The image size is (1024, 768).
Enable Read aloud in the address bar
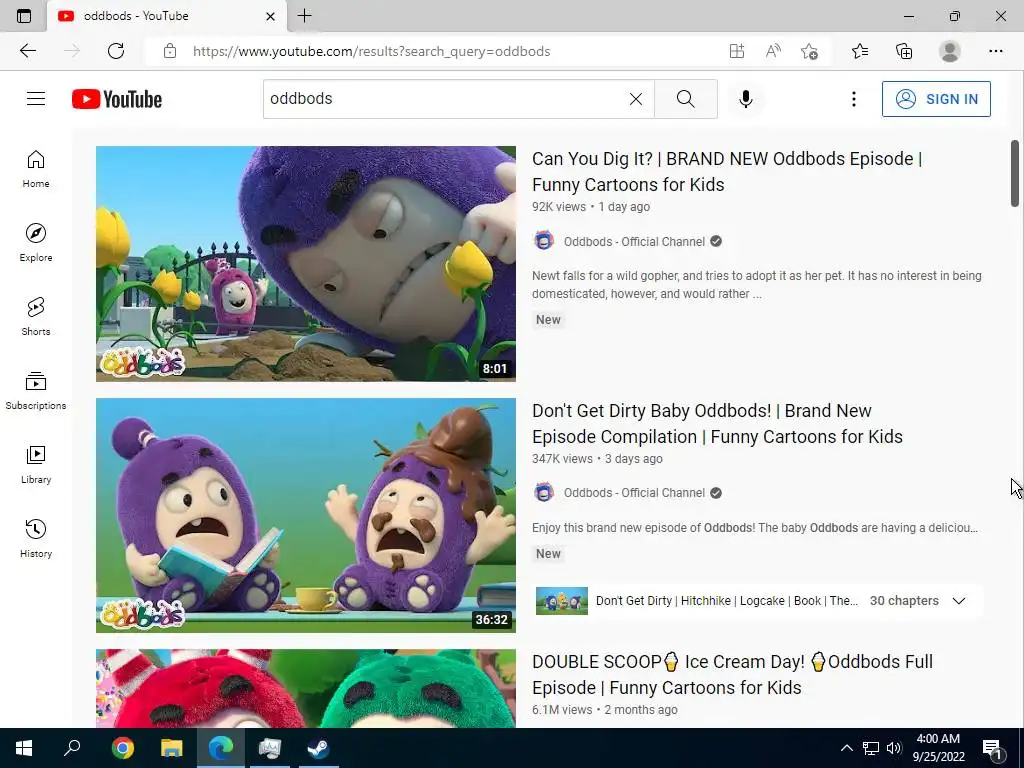(x=773, y=51)
